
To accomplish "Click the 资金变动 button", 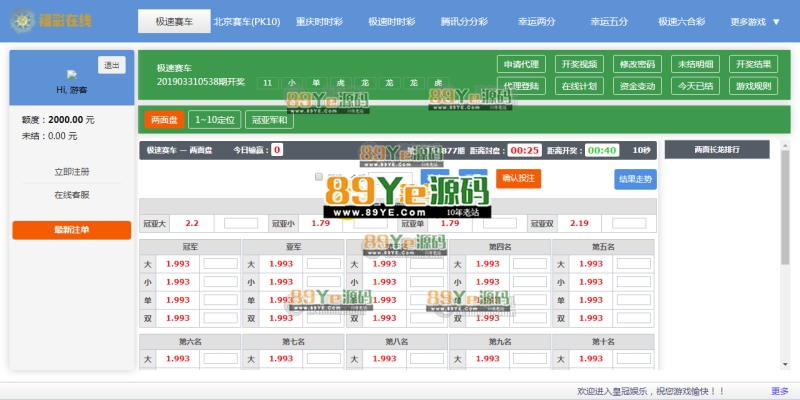I will (637, 86).
